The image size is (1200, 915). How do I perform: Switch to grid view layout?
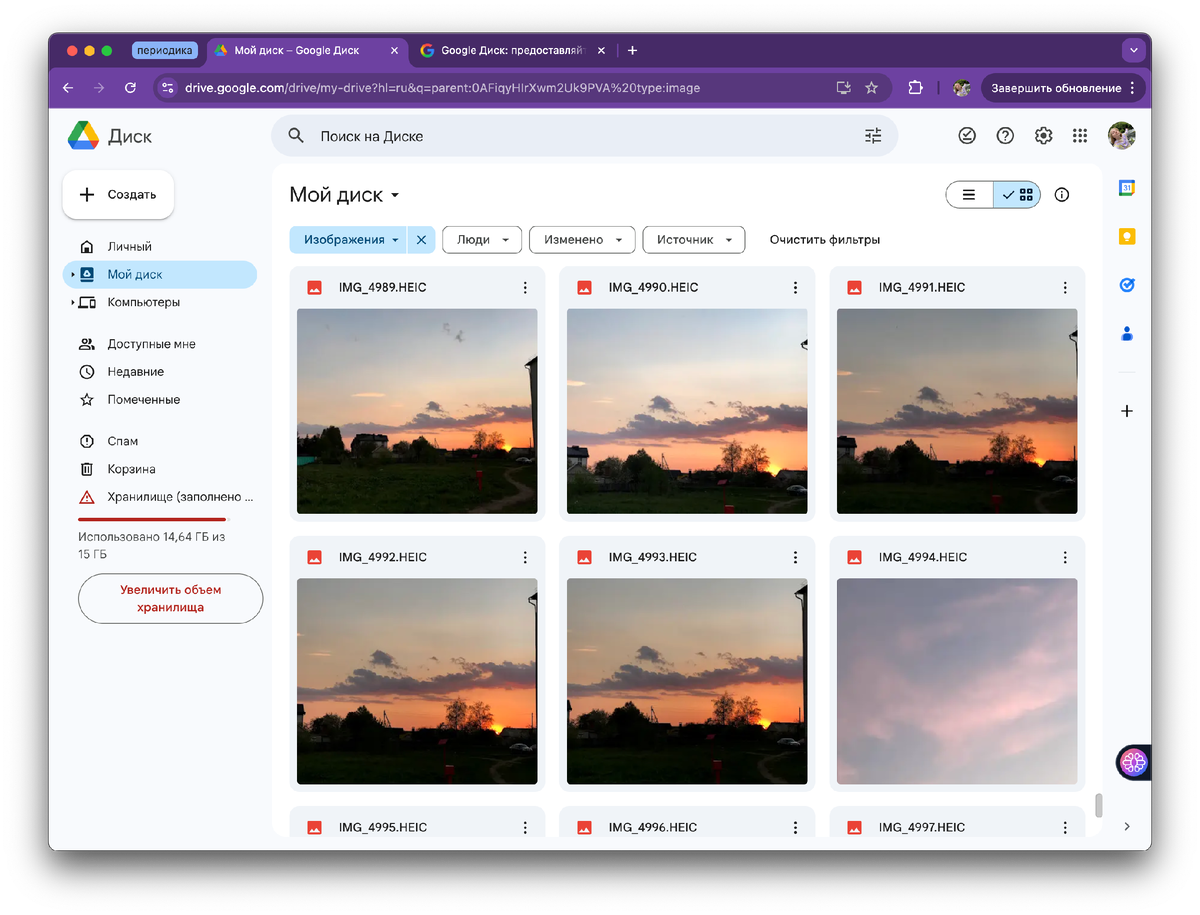point(1017,195)
